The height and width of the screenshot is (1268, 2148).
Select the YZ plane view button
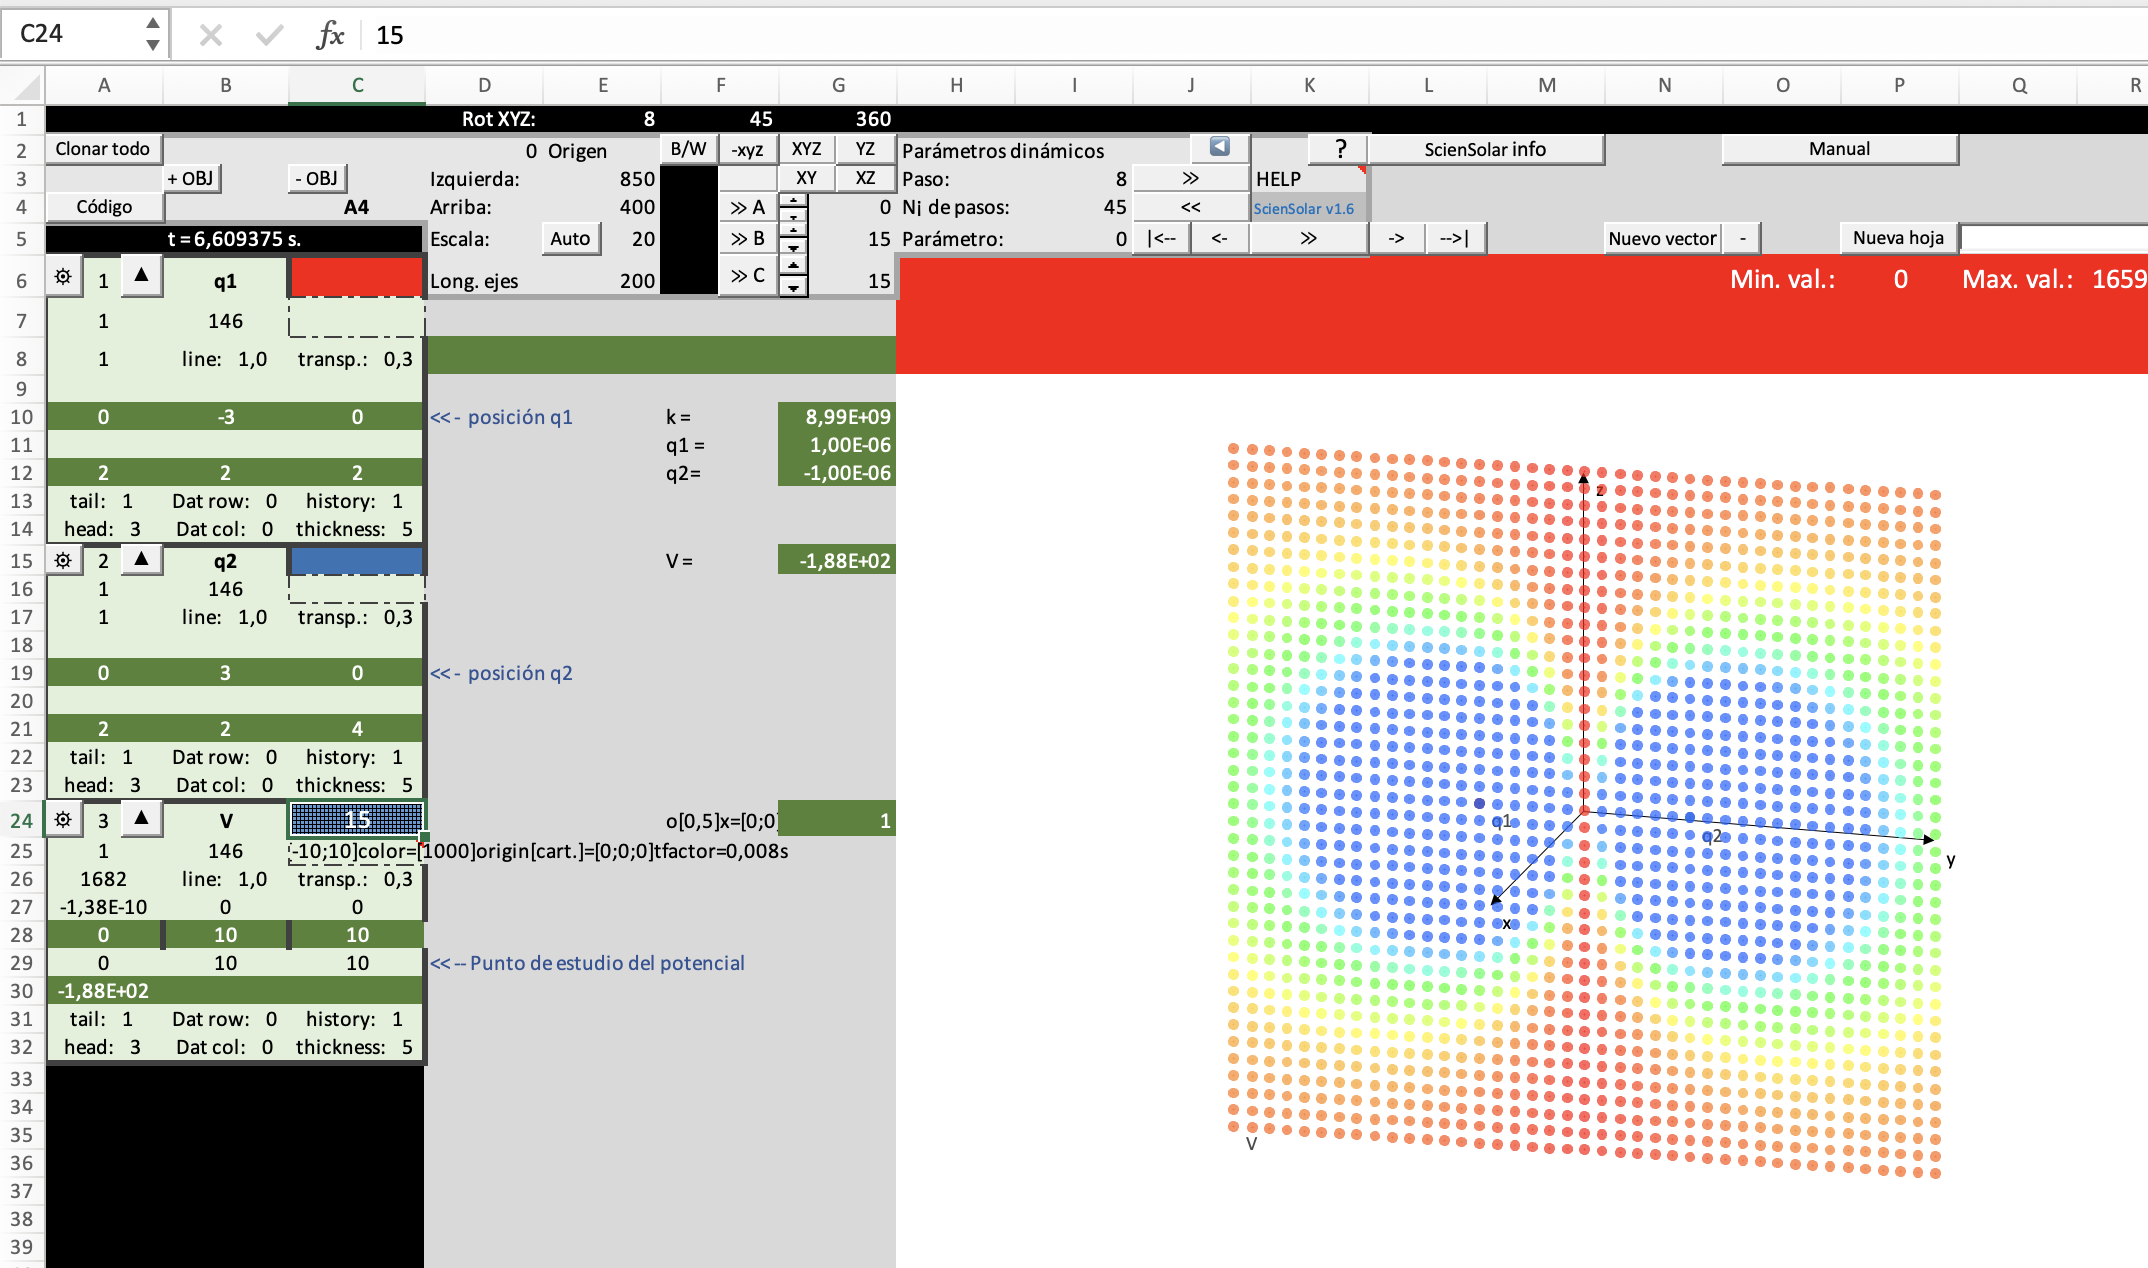pos(865,149)
